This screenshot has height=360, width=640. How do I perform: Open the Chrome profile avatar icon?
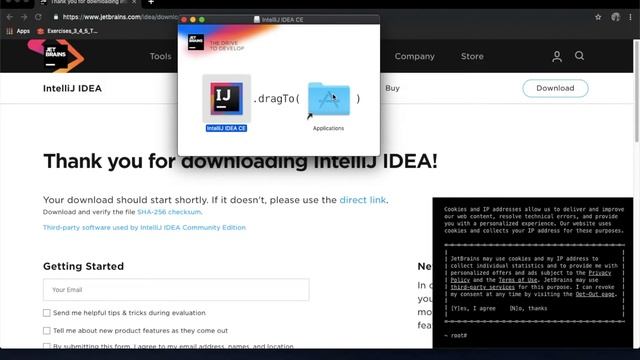[615, 17]
